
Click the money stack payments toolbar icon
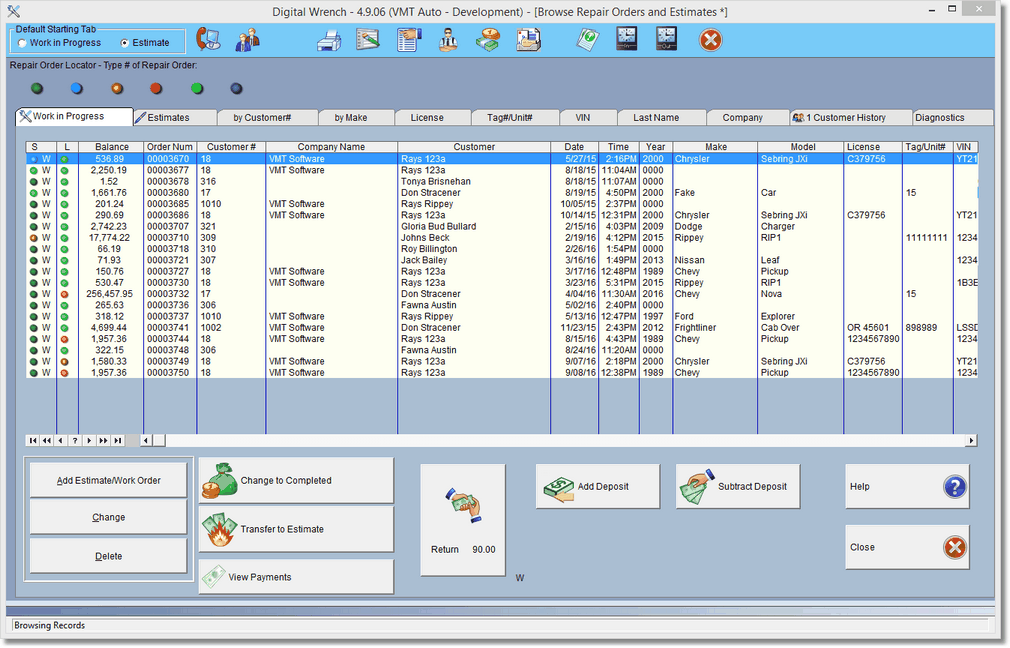tap(490, 39)
